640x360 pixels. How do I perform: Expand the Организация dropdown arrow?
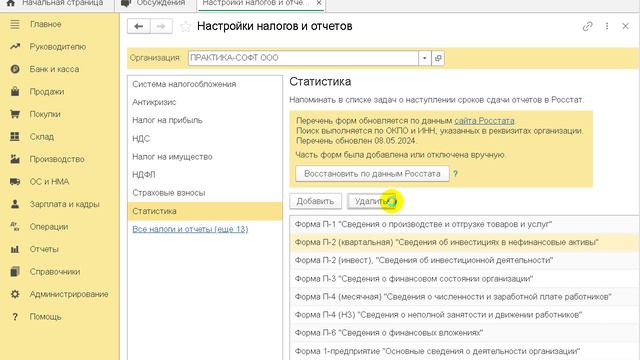(x=424, y=58)
